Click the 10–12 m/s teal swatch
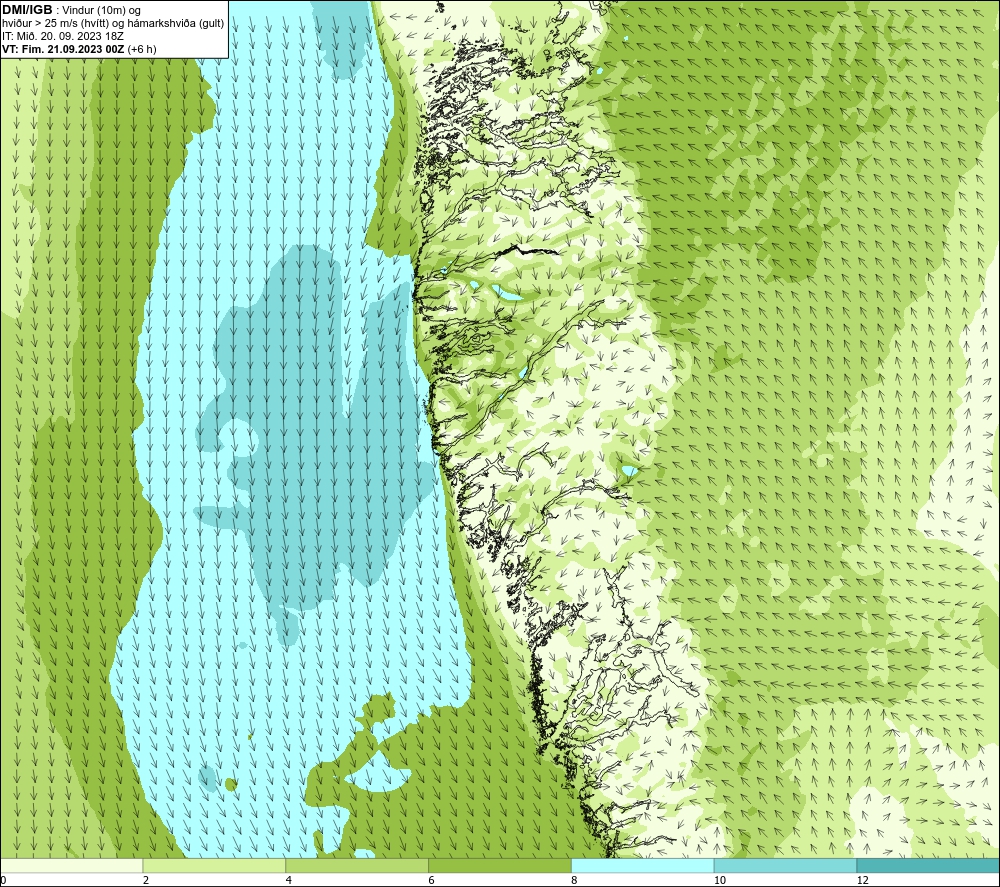 [786, 865]
